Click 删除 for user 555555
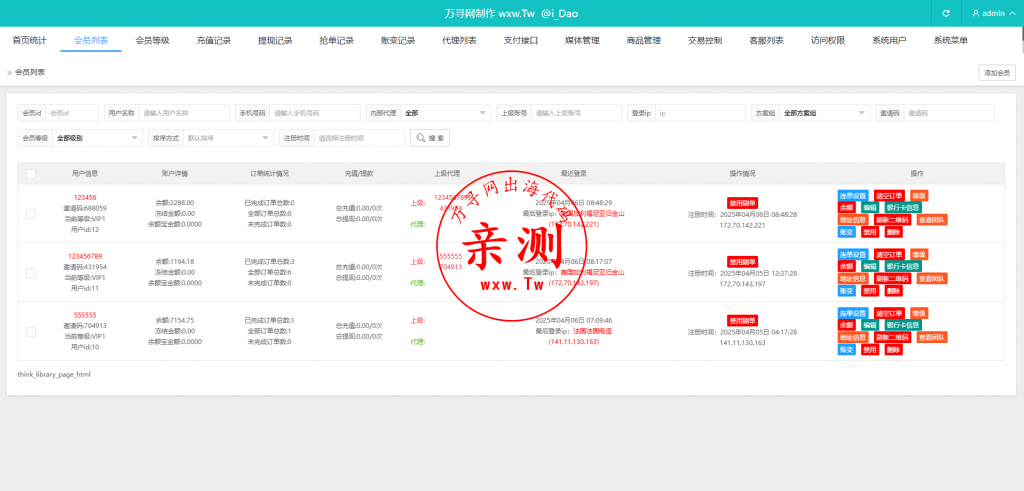The image size is (1024, 491). (x=893, y=349)
